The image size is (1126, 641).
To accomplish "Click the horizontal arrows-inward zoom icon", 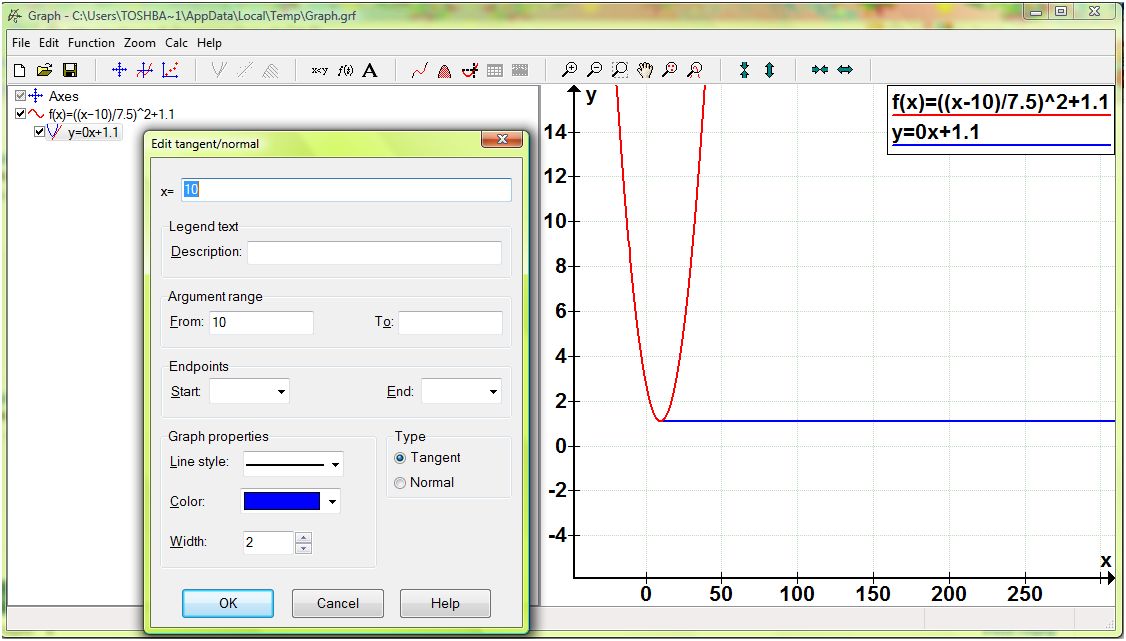I will click(819, 70).
